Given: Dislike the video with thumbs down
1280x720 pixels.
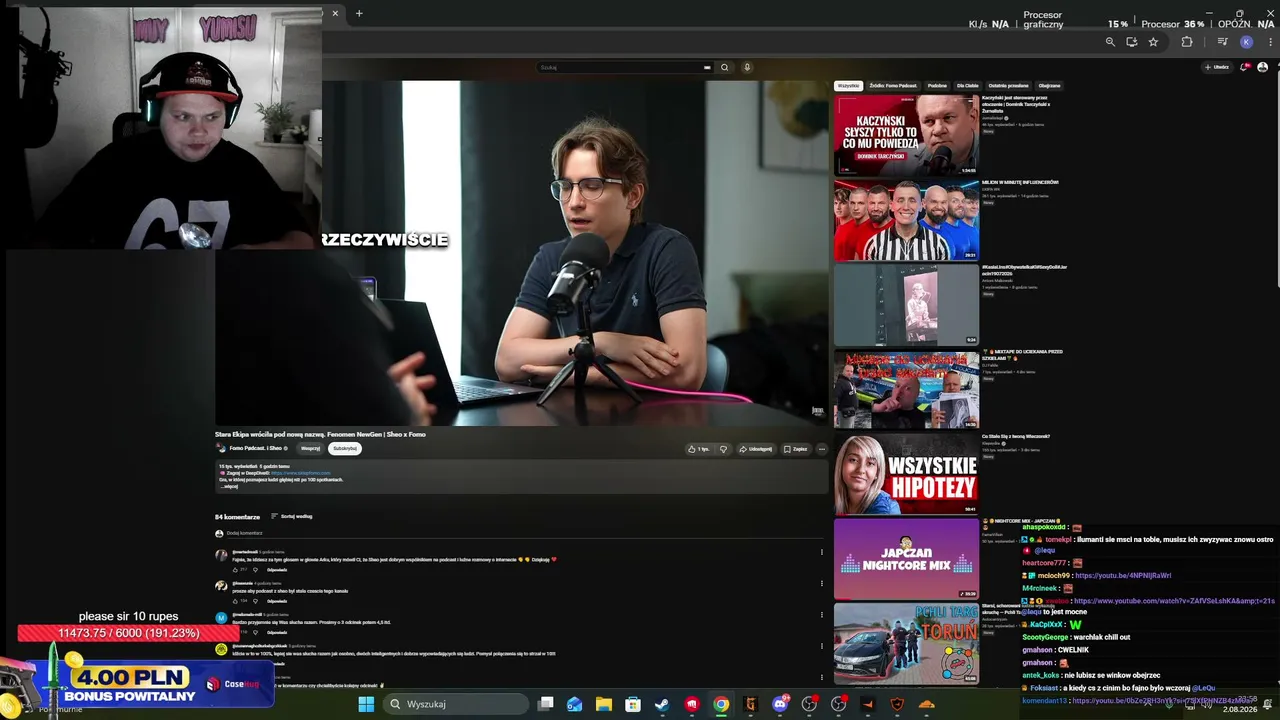Looking at the screenshot, I should 723,449.
